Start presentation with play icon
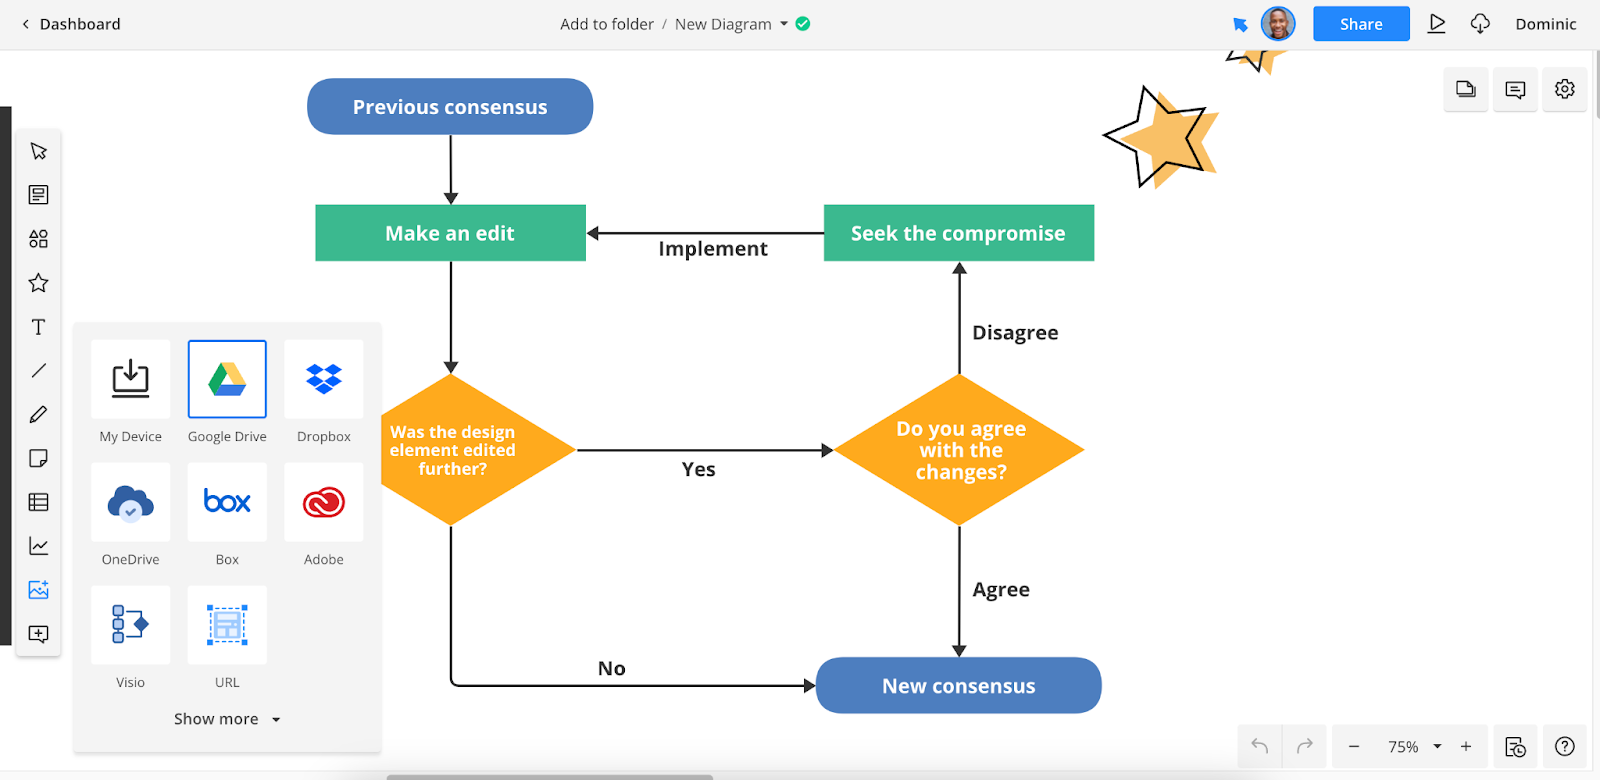1600x780 pixels. click(1437, 24)
